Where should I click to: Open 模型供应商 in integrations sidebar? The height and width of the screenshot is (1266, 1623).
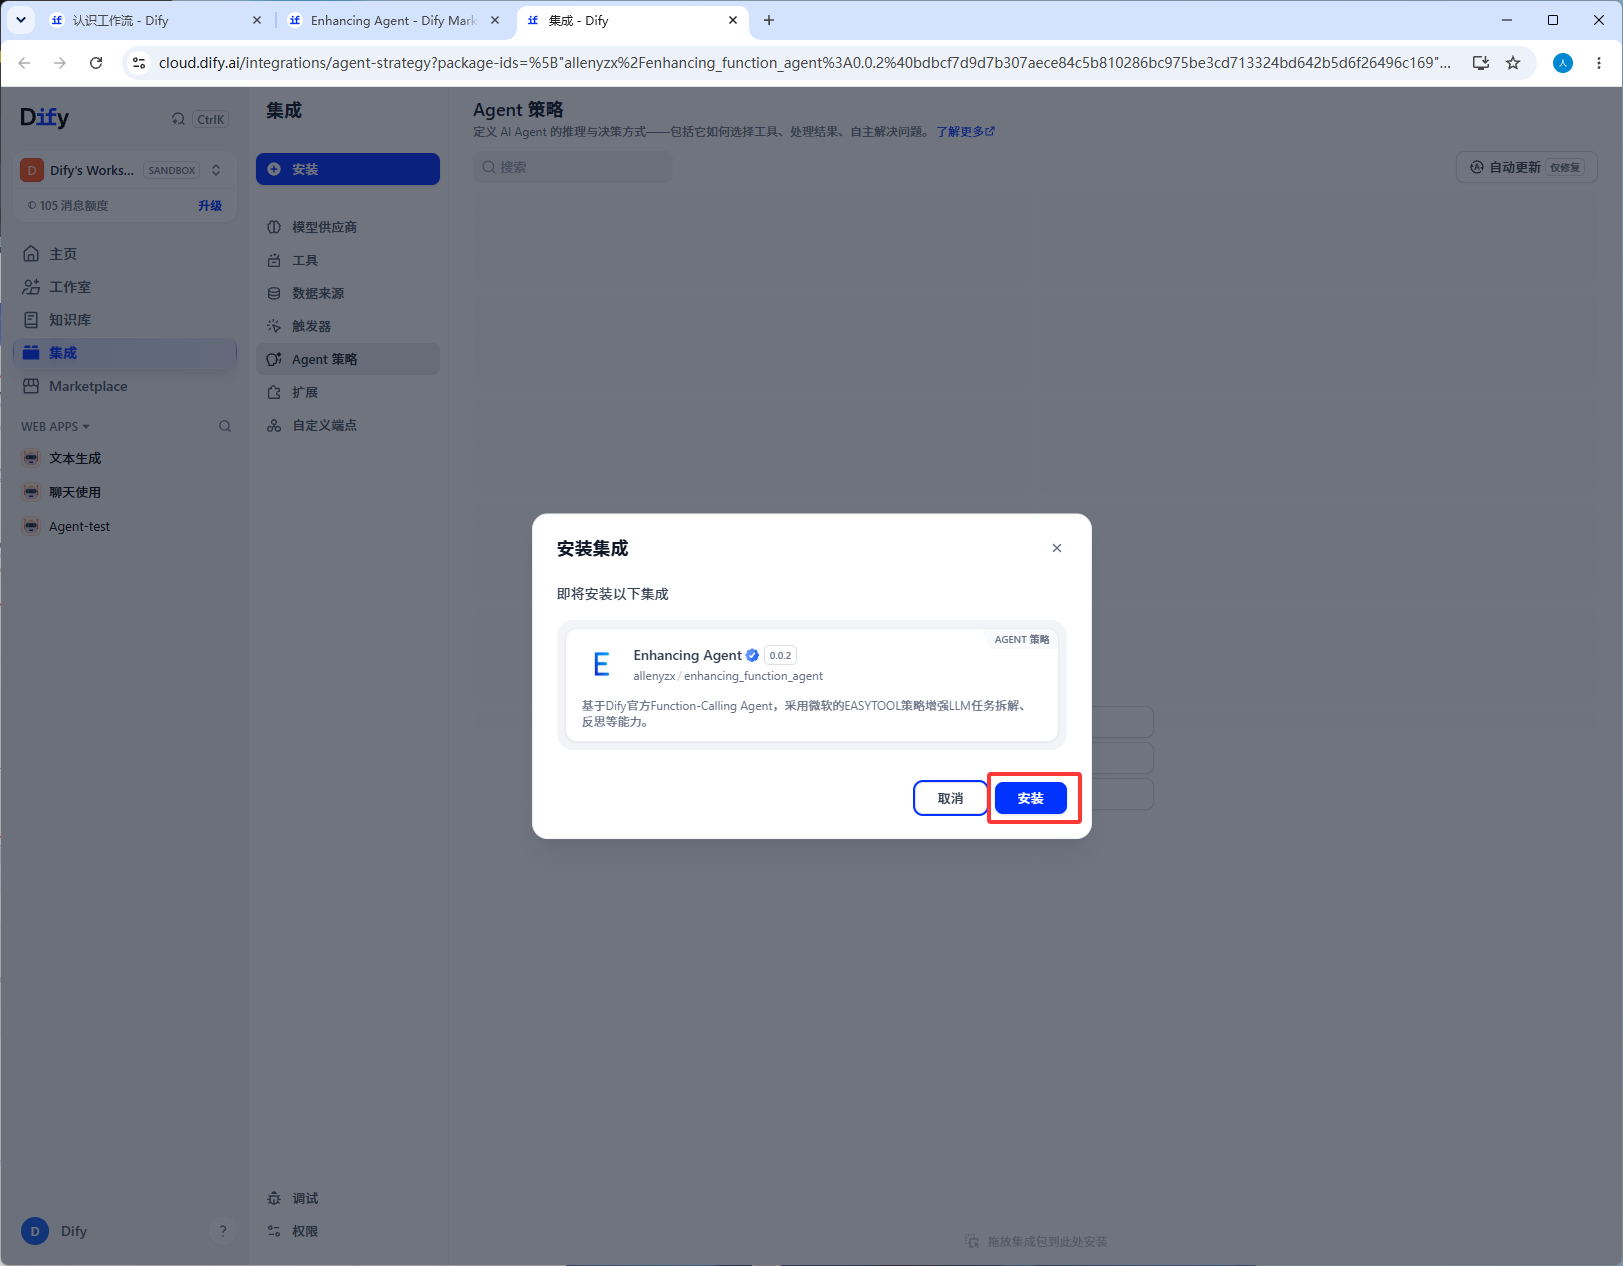(348, 227)
